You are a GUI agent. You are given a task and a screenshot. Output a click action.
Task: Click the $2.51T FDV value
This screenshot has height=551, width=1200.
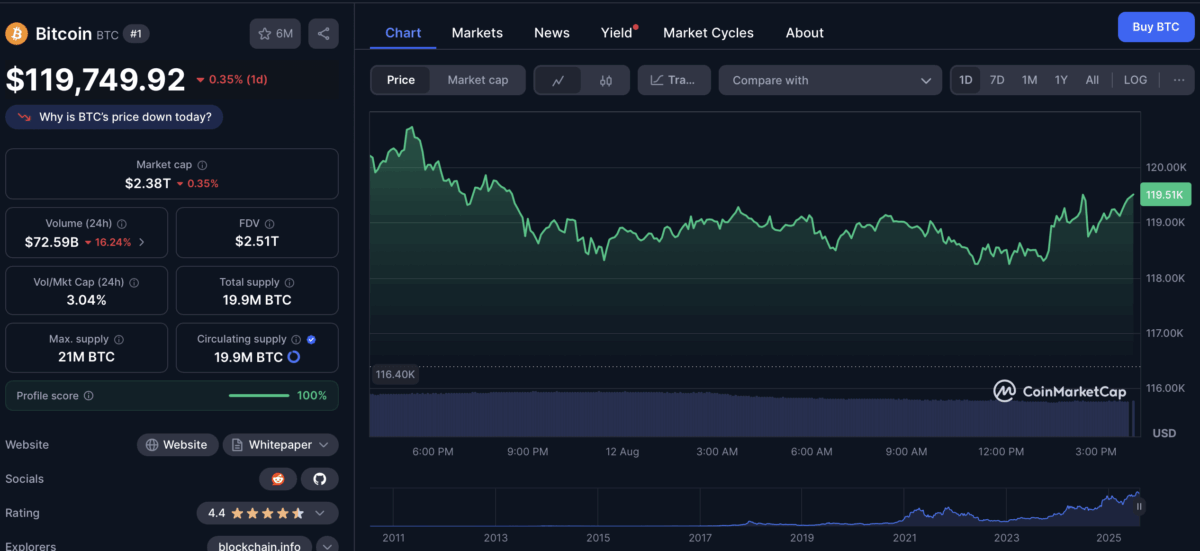point(257,242)
